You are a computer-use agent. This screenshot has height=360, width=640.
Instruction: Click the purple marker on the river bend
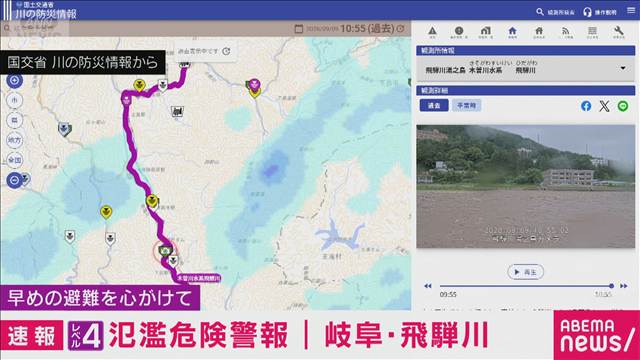point(127,99)
